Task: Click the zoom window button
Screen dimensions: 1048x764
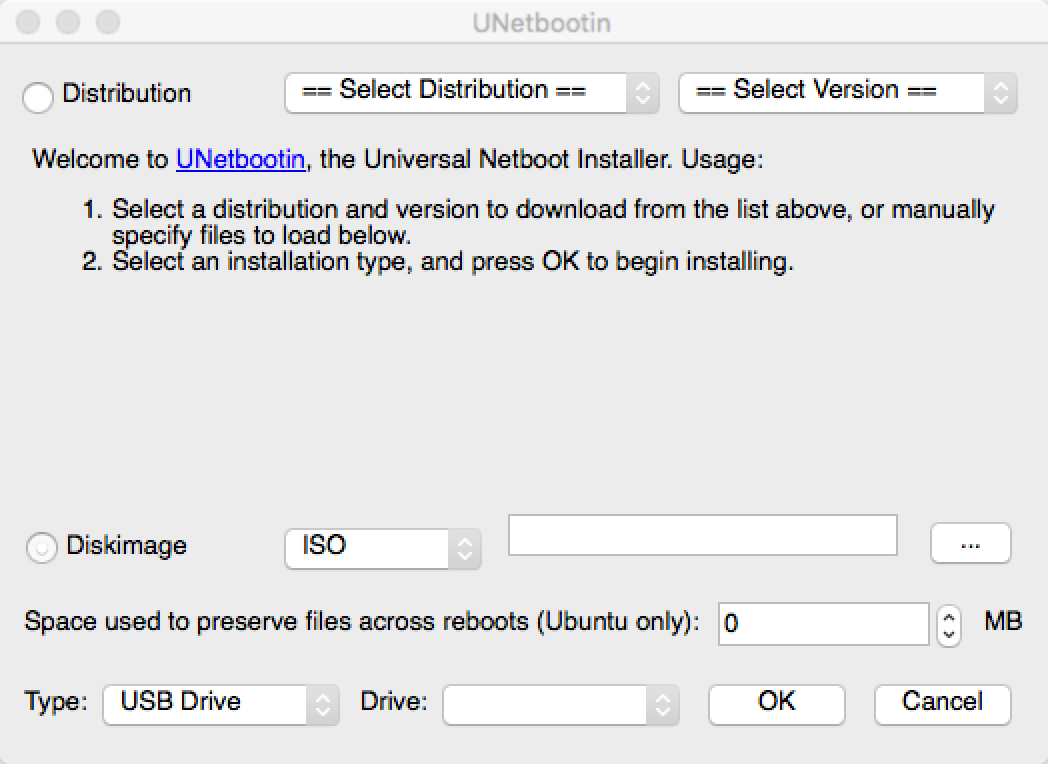Action: [108, 22]
